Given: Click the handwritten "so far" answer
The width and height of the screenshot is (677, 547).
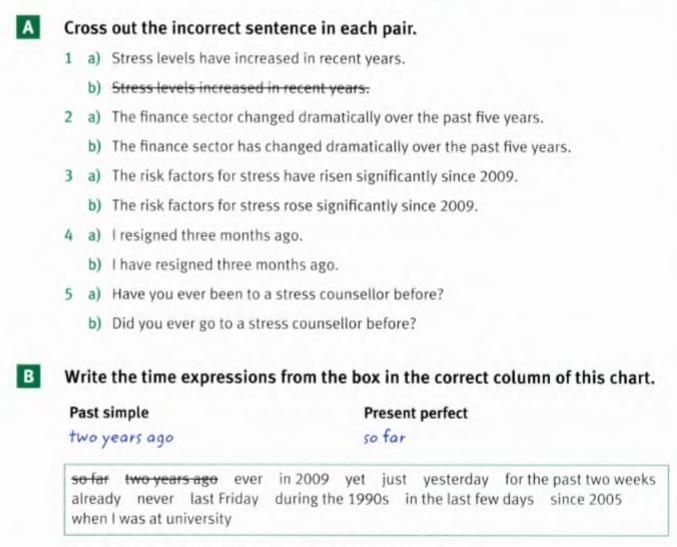Looking at the screenshot, I should 385,437.
